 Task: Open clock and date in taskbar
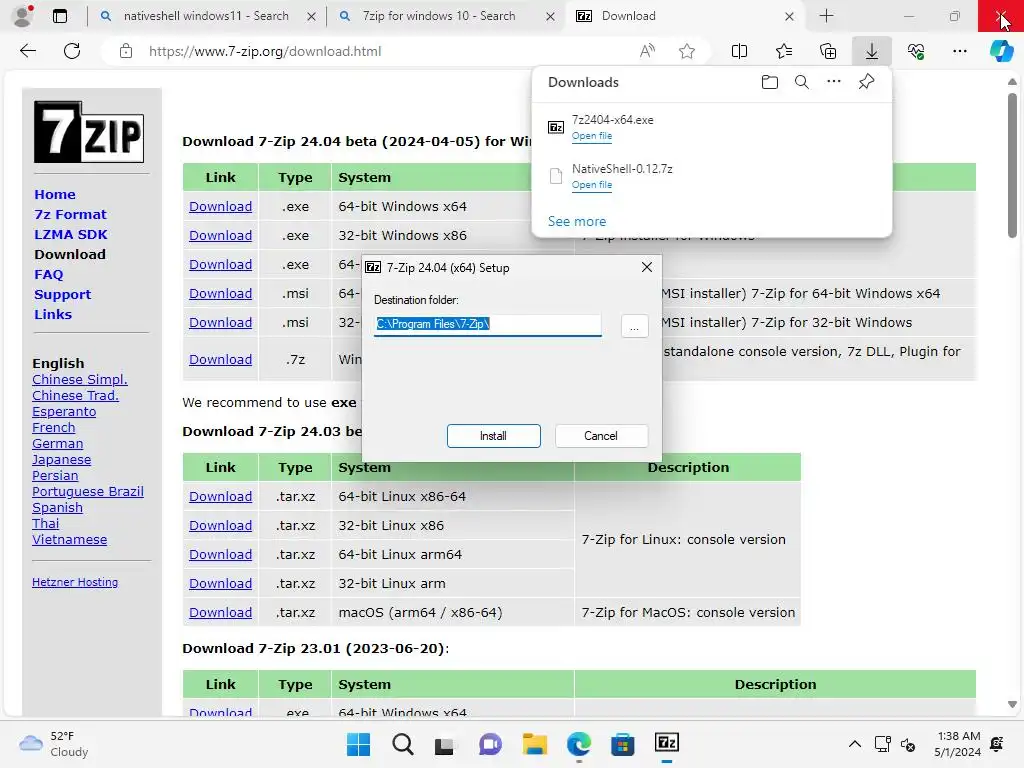[957, 744]
